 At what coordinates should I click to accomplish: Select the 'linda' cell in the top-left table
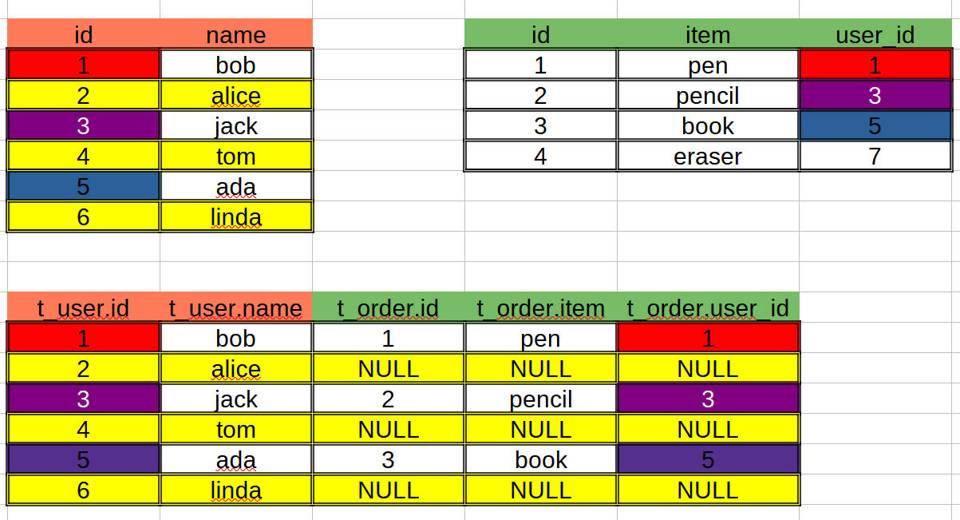[236, 217]
